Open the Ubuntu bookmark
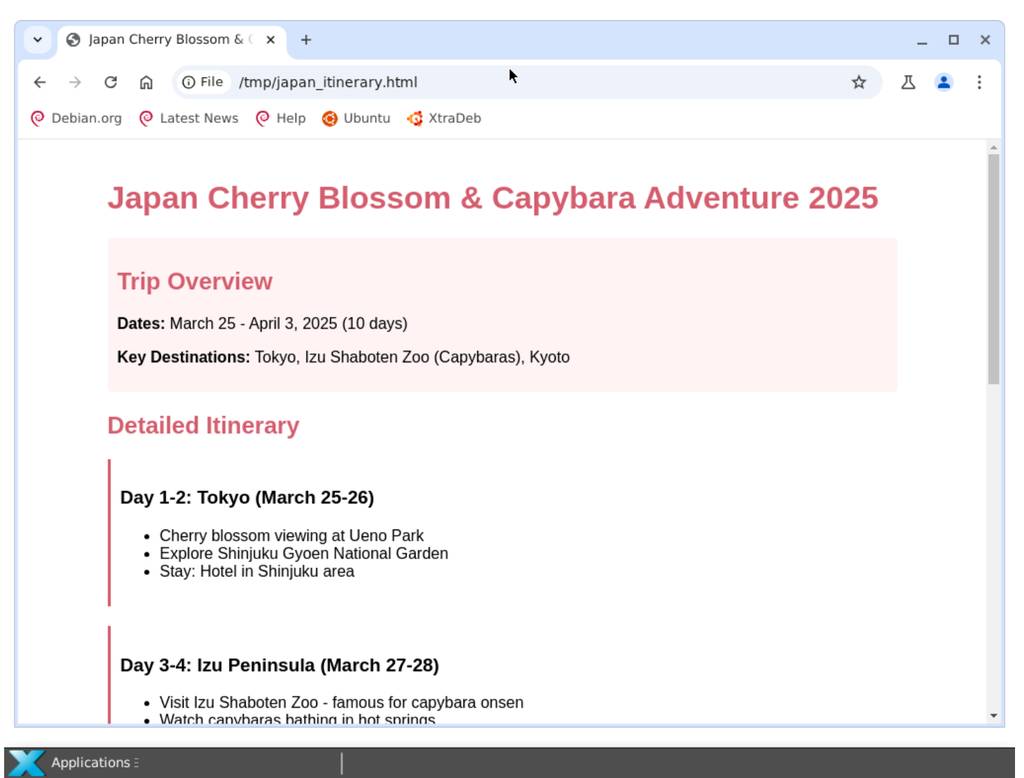 (x=356, y=118)
